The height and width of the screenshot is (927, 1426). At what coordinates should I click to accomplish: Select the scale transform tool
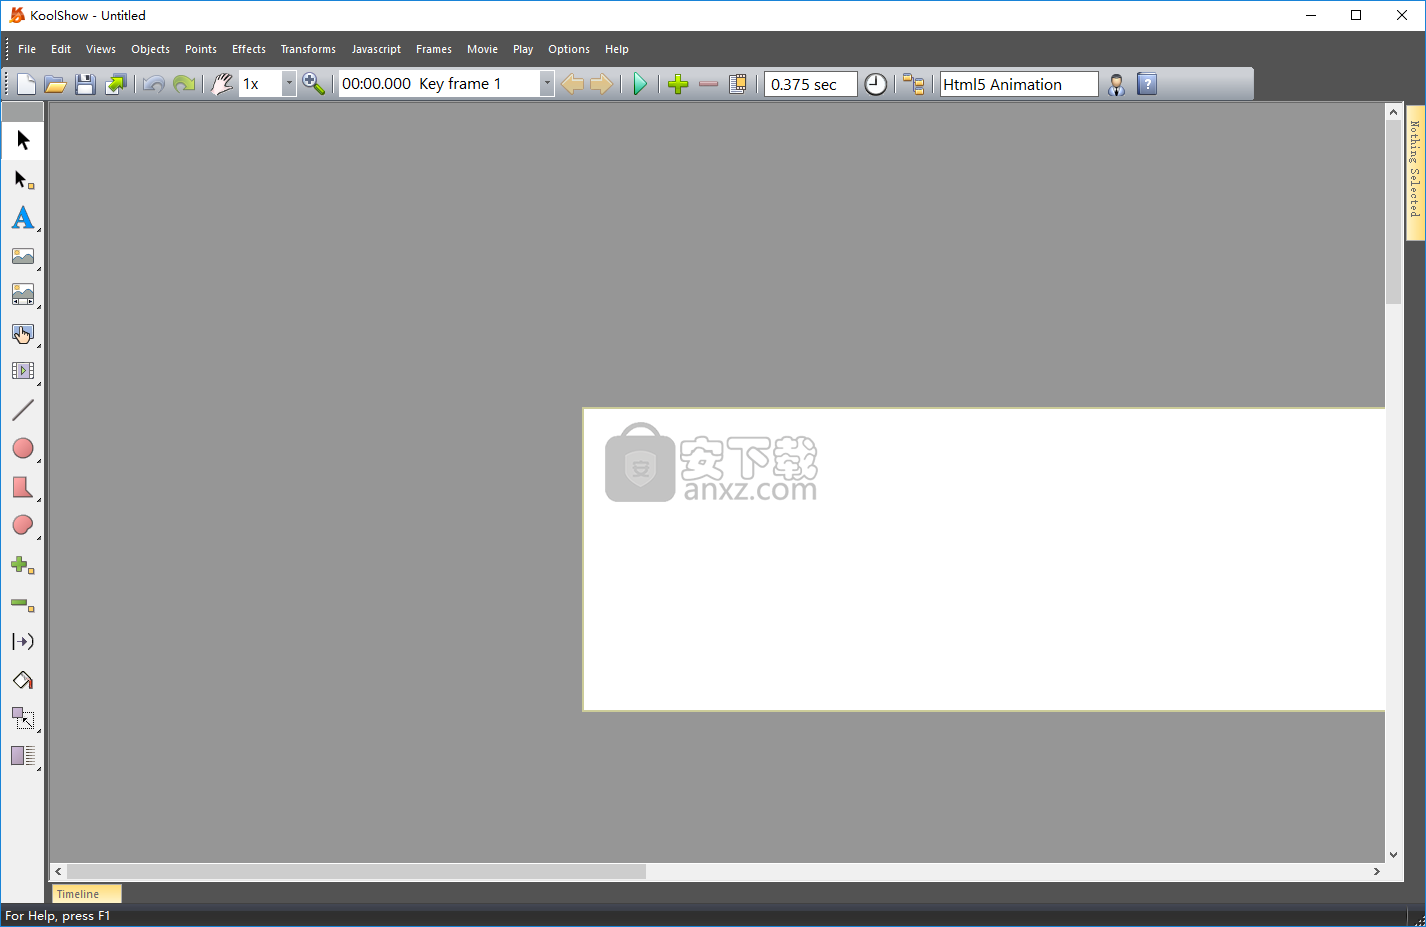point(23,718)
